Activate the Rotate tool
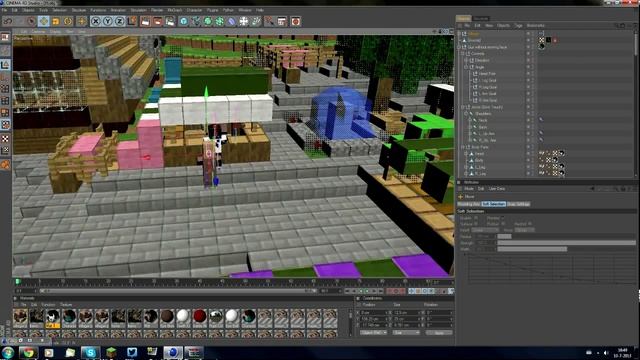Image resolution: width=640 pixels, height=360 pixels. tap(68, 21)
